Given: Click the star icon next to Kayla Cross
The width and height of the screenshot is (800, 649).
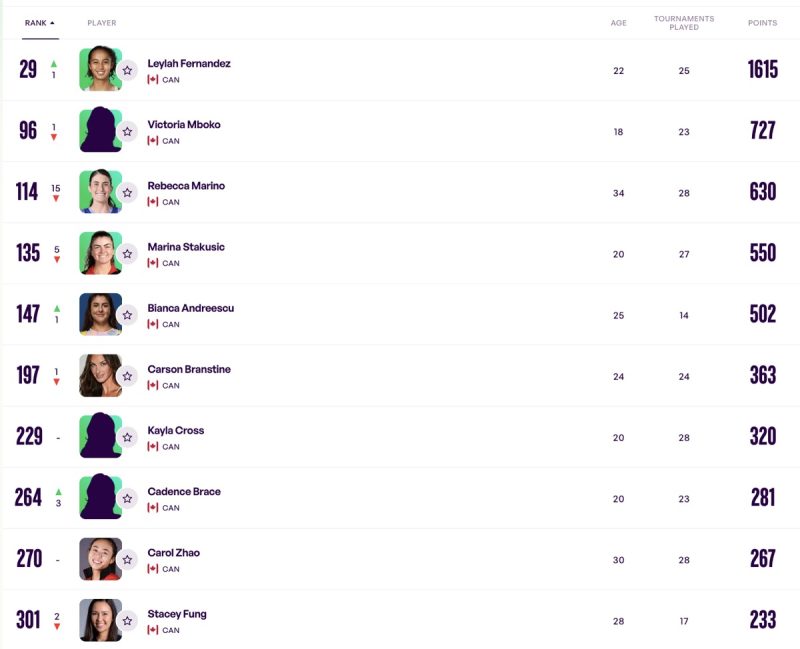Looking at the screenshot, I should [128, 437].
